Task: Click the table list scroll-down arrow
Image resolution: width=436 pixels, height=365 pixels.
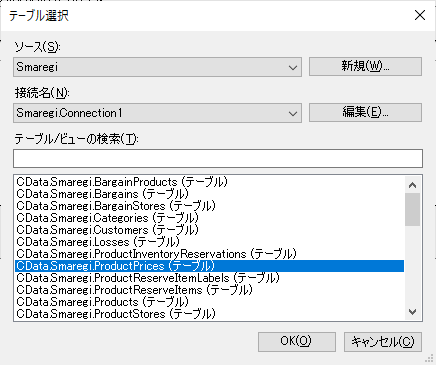Action: (x=413, y=312)
